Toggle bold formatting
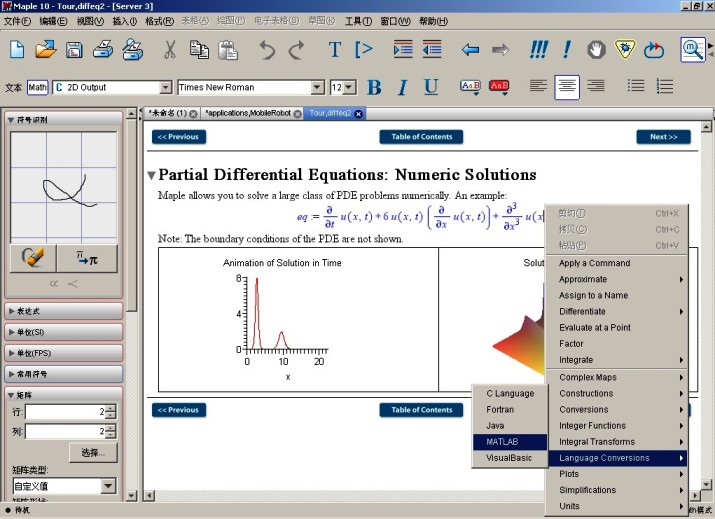This screenshot has width=715, height=519. point(374,87)
